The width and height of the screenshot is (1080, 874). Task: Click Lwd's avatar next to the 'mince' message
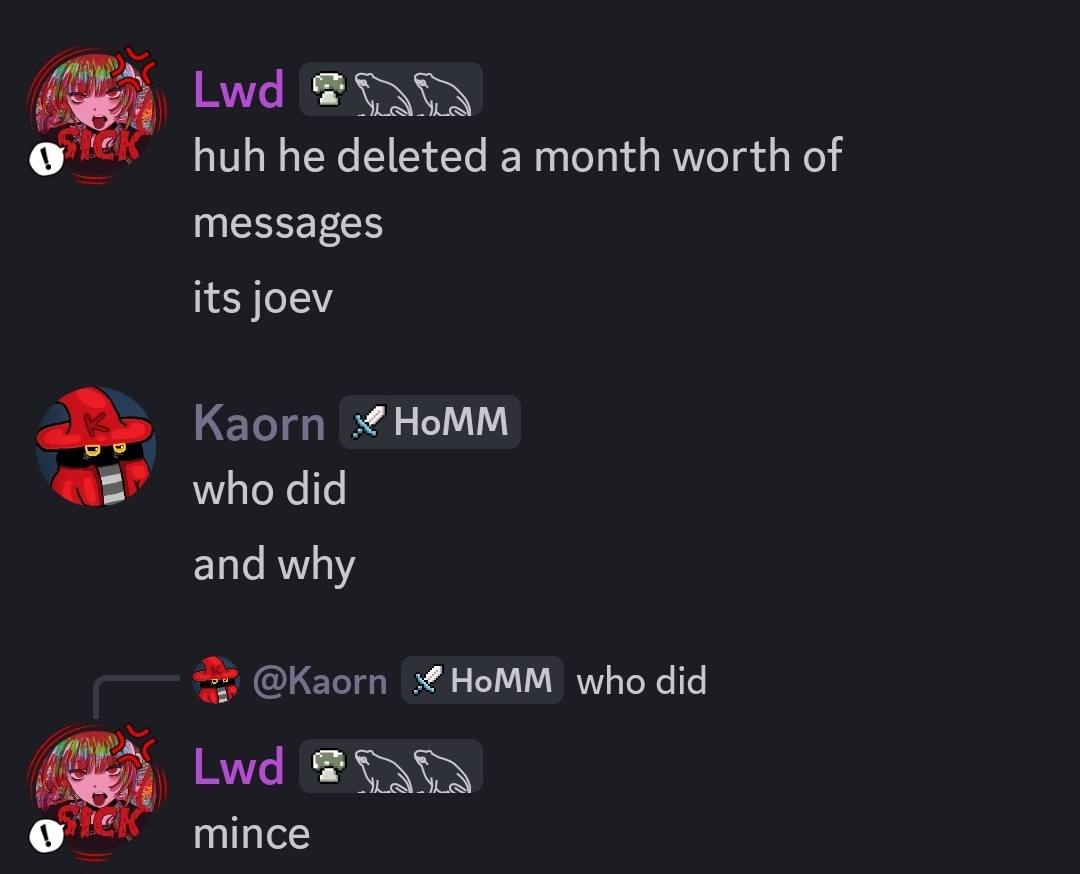click(96, 791)
